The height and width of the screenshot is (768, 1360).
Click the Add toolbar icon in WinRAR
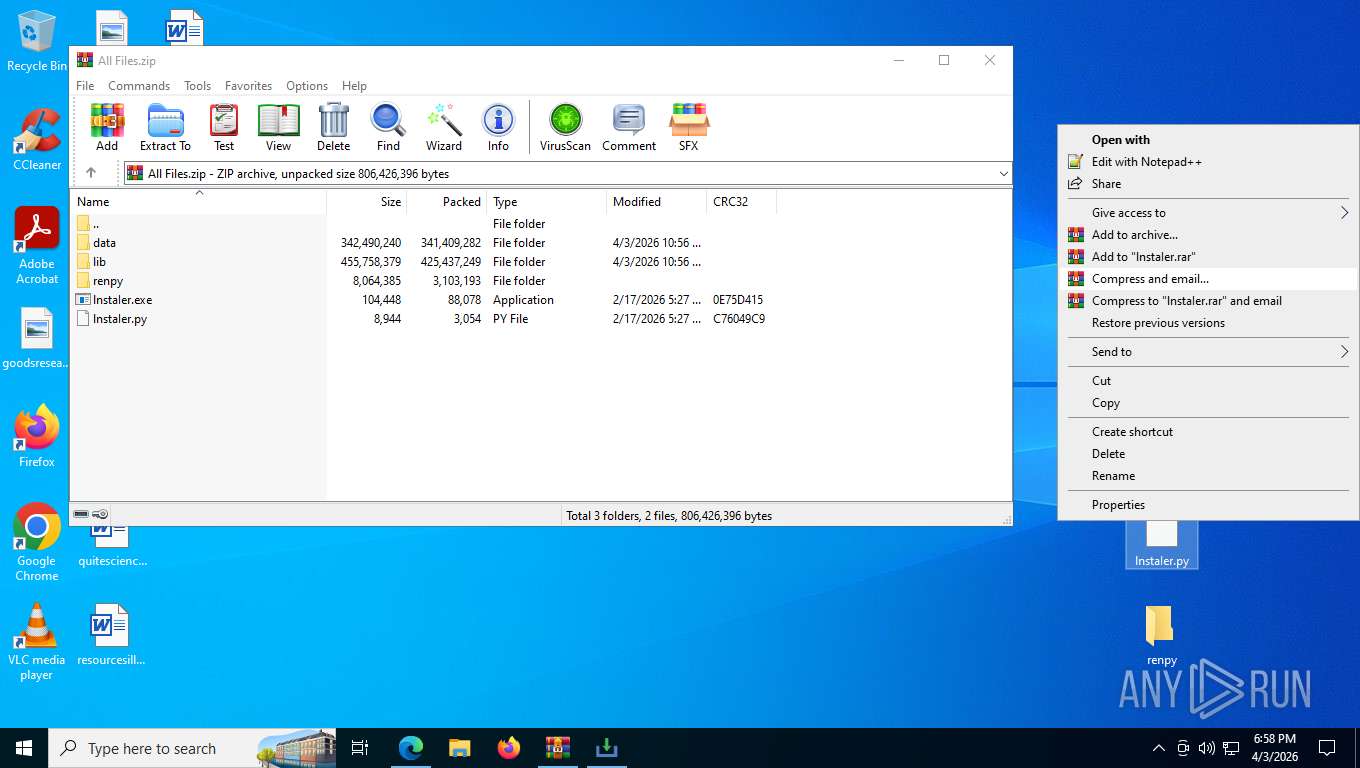(x=107, y=127)
